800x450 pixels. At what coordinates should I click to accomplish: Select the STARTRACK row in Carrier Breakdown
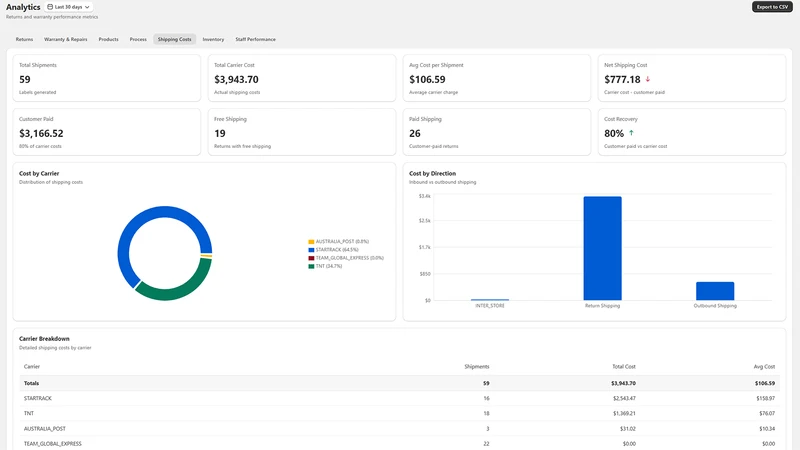tap(399, 398)
